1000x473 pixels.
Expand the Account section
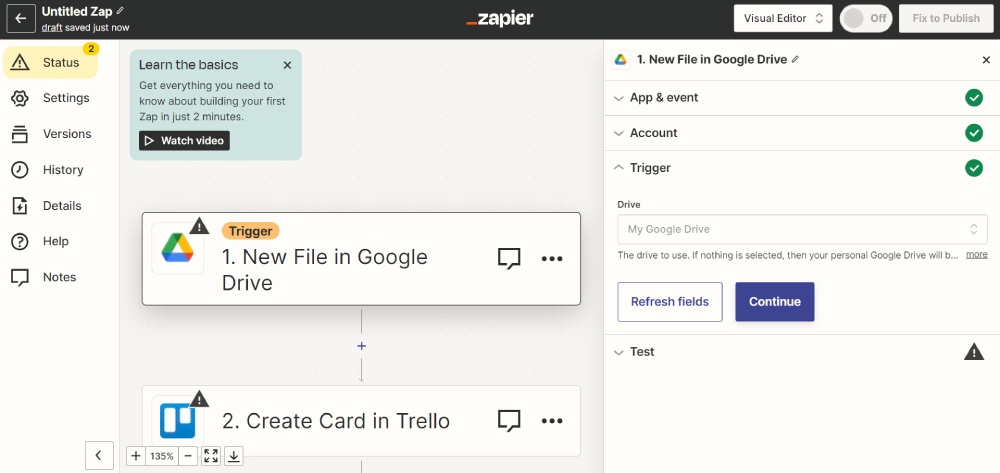802,133
